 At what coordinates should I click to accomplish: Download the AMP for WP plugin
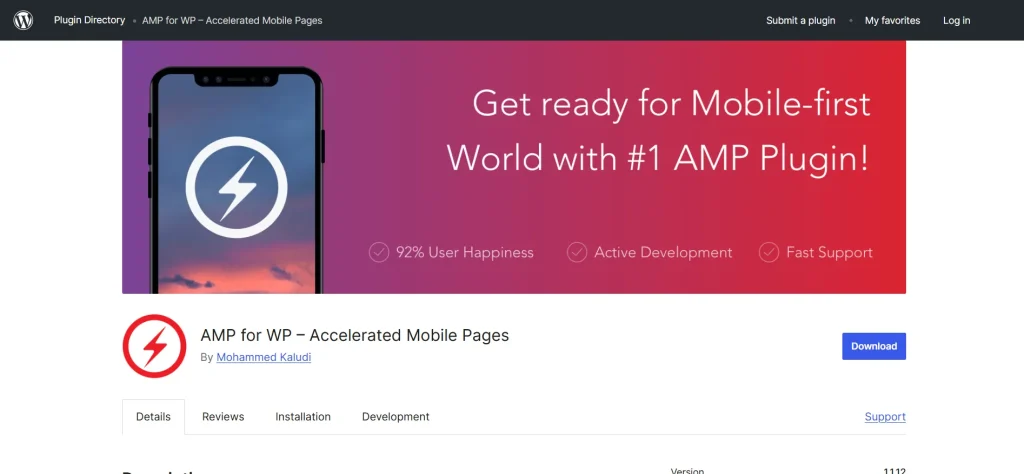[874, 346]
